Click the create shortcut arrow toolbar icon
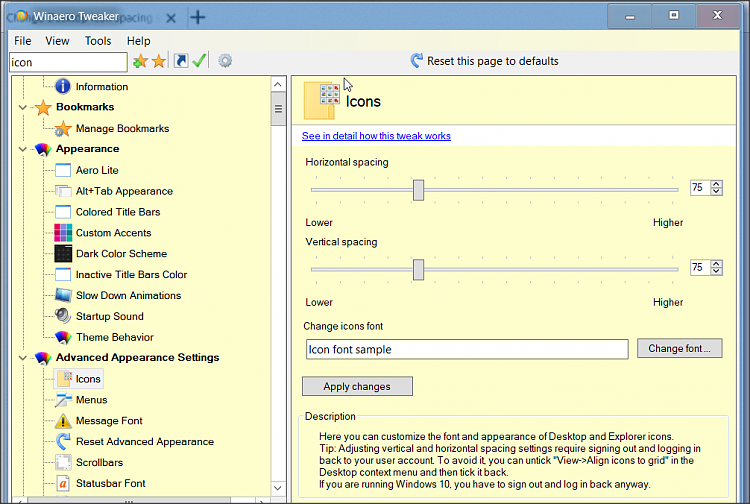The width and height of the screenshot is (750, 504). pyautogui.click(x=181, y=61)
